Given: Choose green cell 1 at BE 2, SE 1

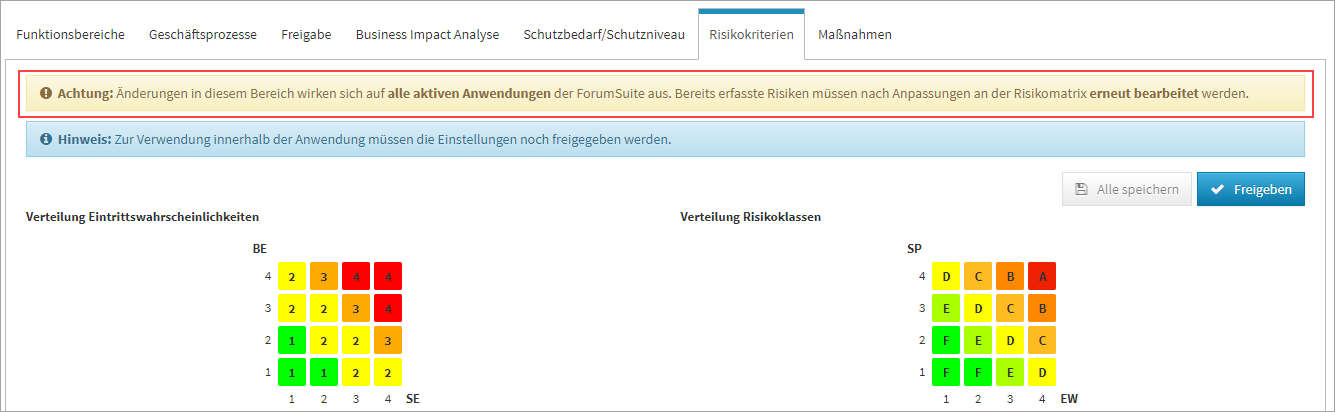Looking at the screenshot, I should tap(292, 340).
